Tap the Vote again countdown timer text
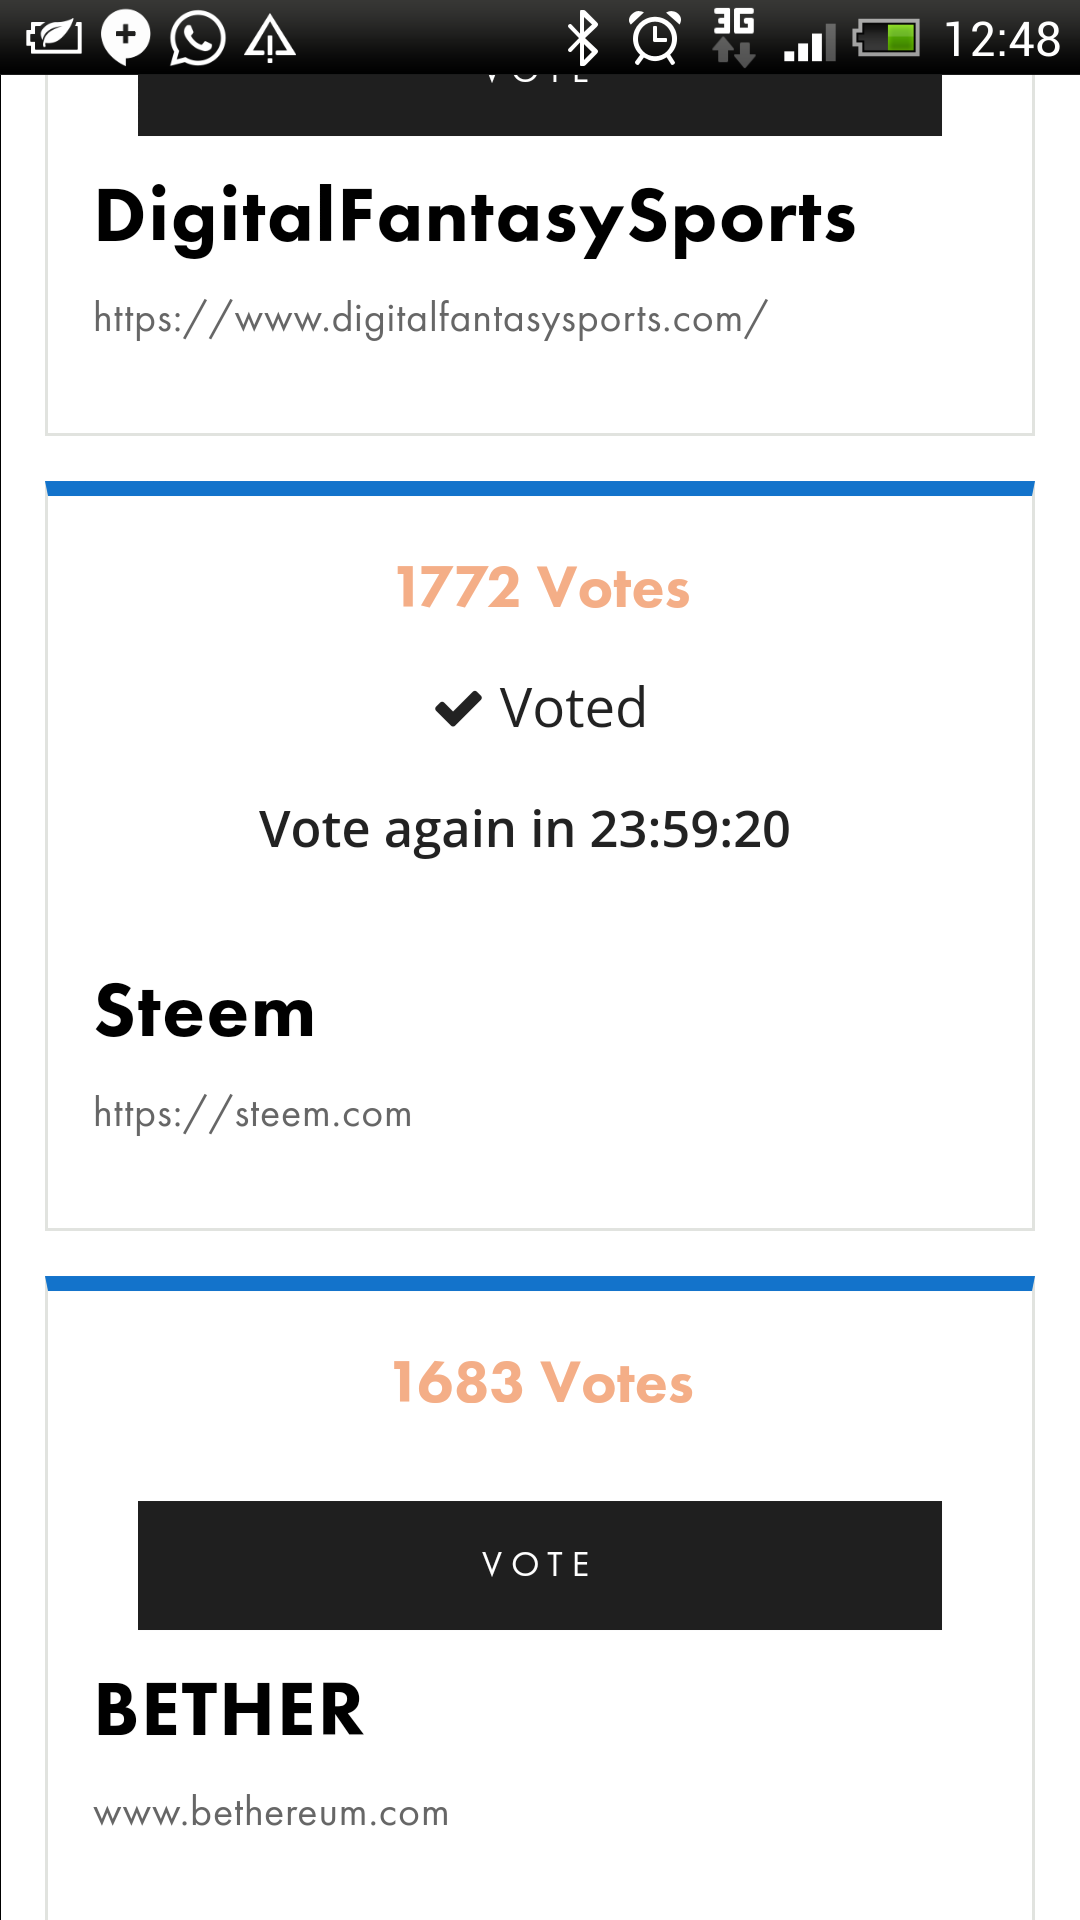1080x1920 pixels. [525, 829]
